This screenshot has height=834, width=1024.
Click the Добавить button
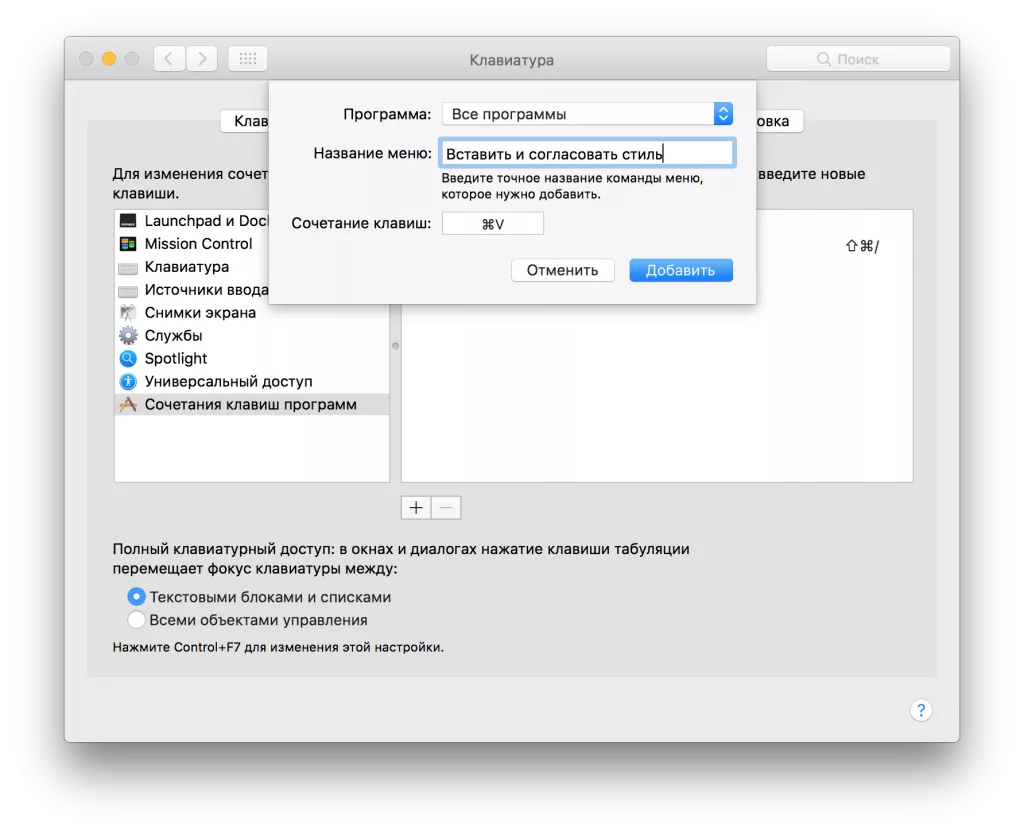(x=680, y=270)
